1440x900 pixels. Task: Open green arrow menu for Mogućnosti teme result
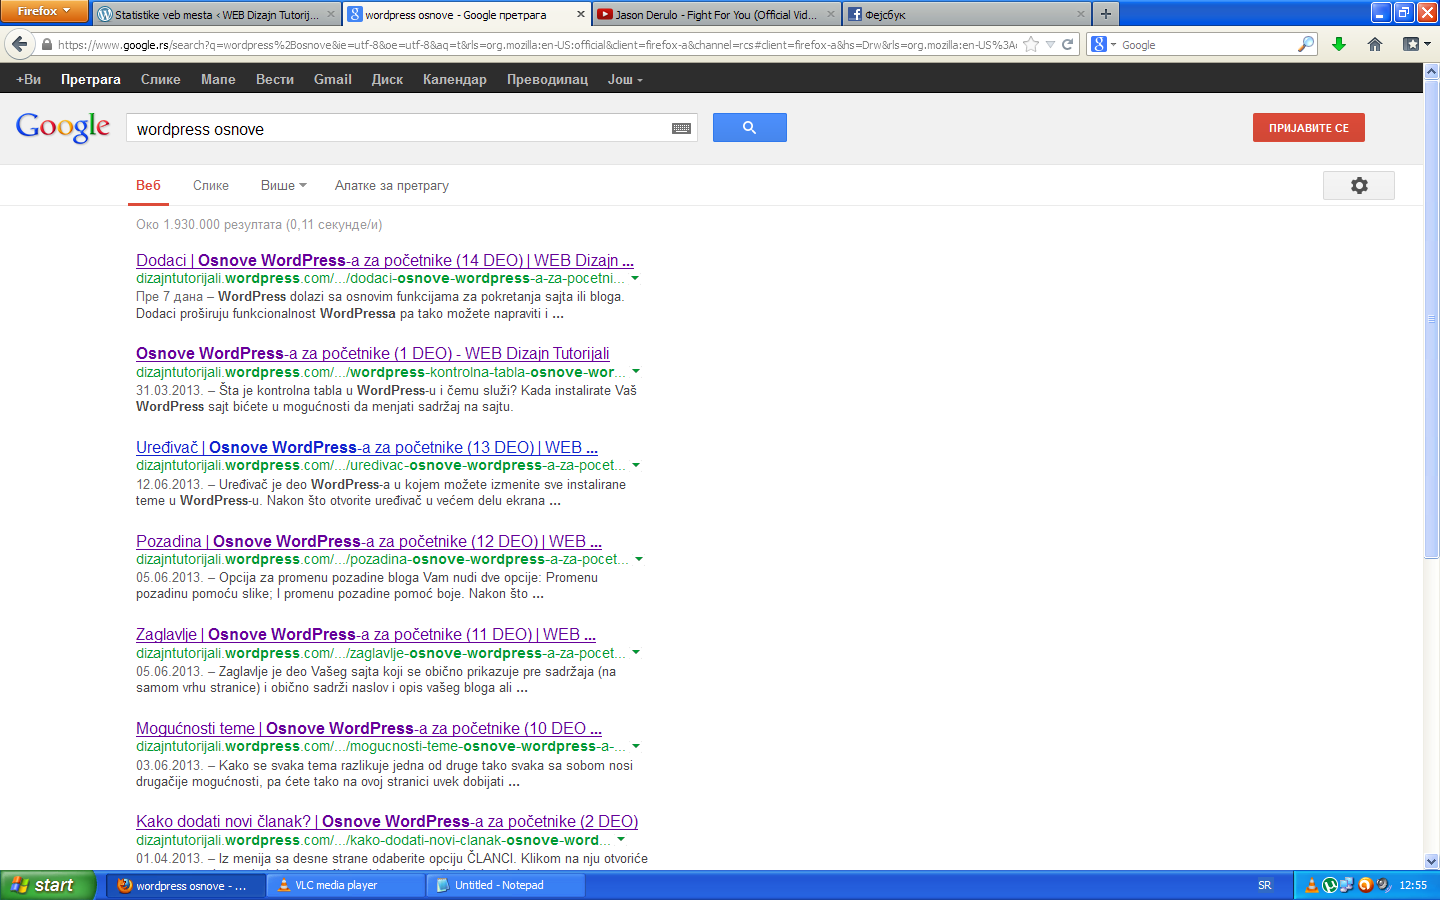pos(635,746)
